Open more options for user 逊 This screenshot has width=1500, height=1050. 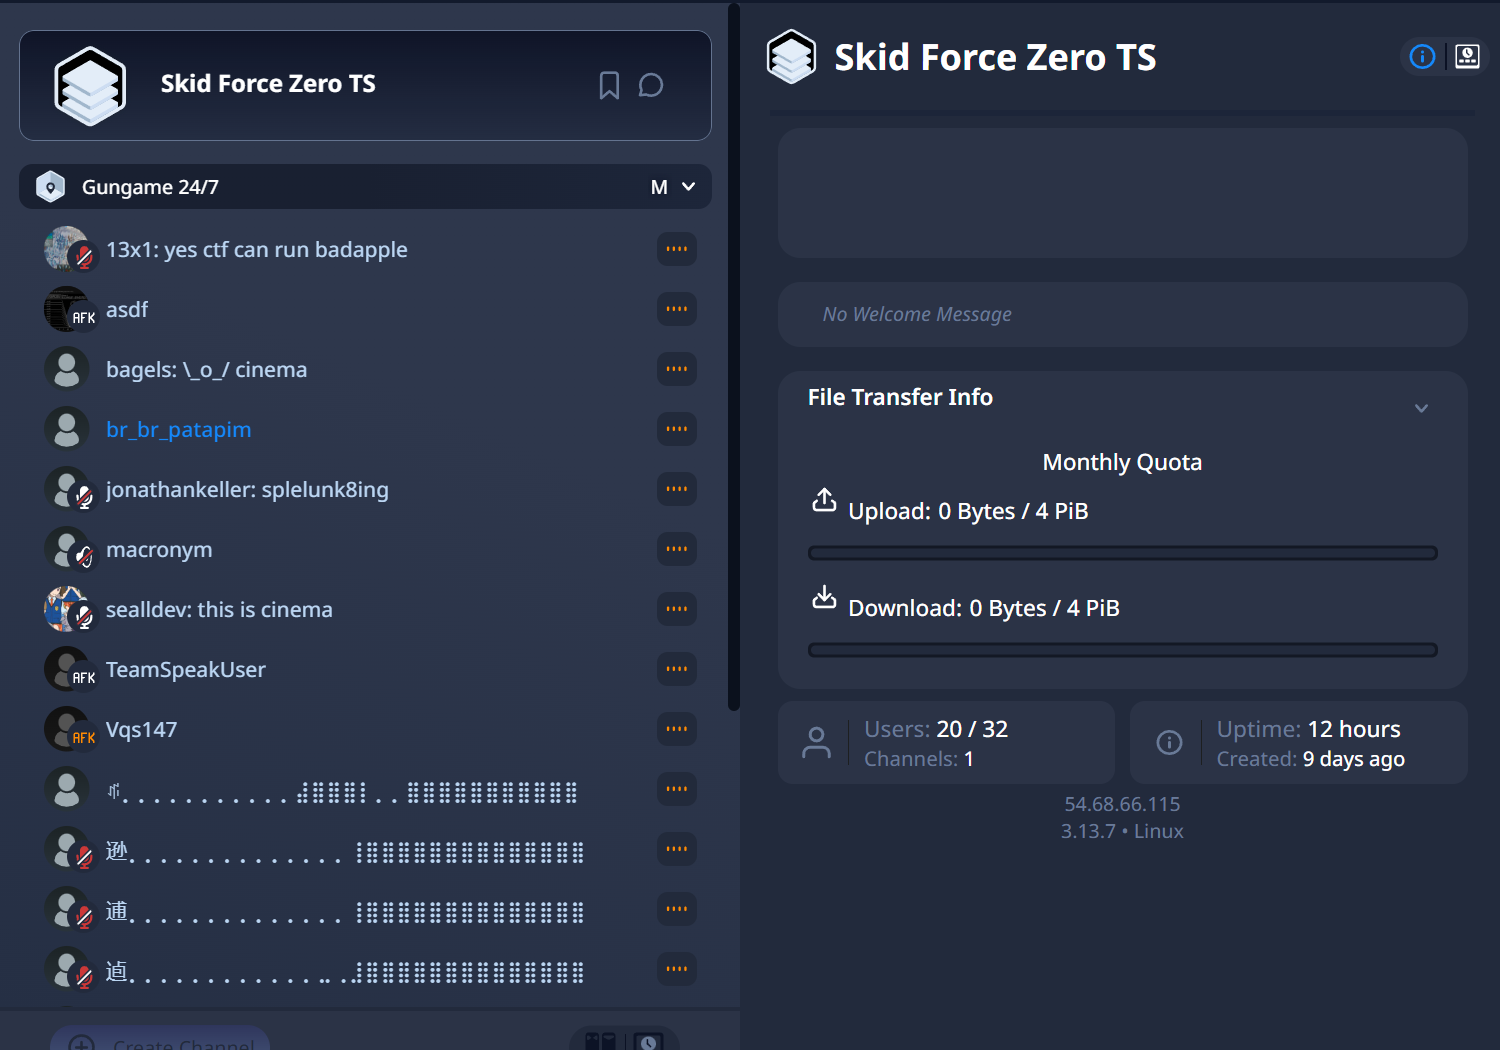[x=677, y=849]
